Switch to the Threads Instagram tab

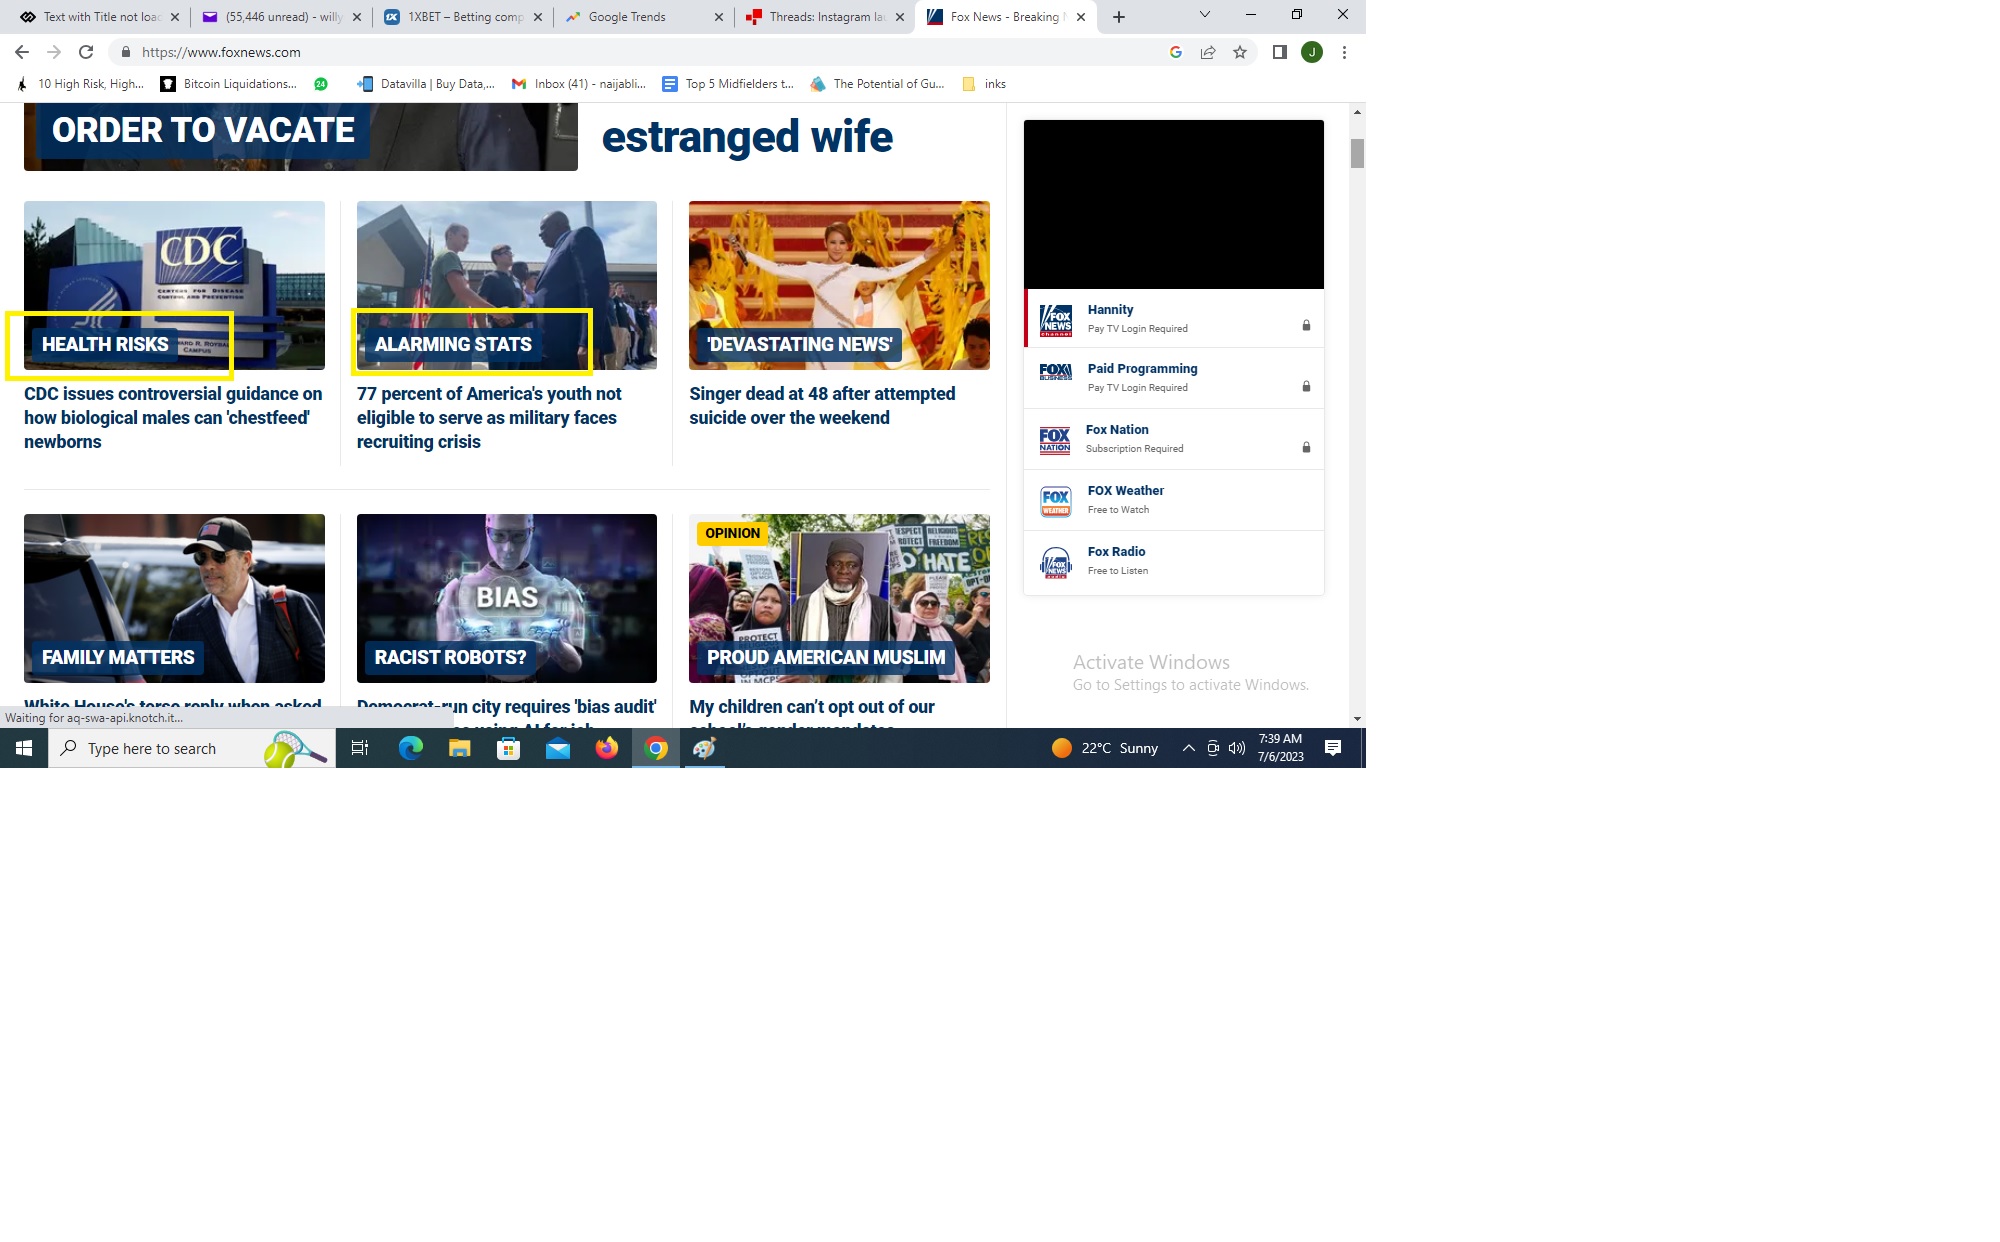[x=824, y=17]
